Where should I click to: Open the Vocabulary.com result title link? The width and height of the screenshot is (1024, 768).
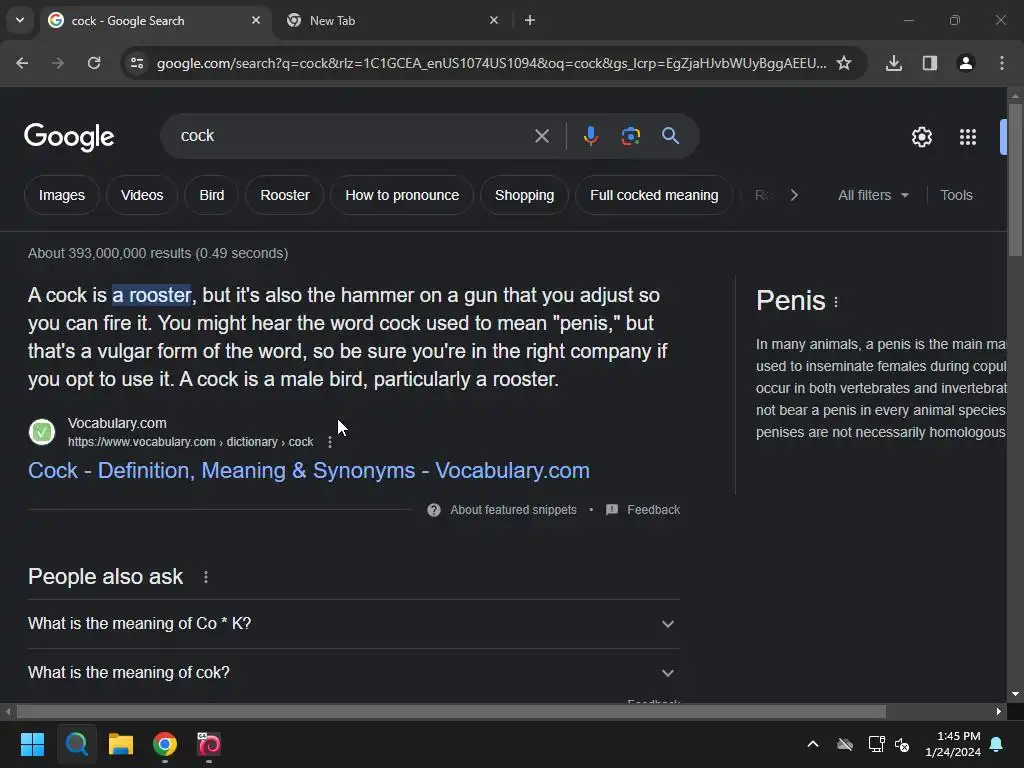309,471
